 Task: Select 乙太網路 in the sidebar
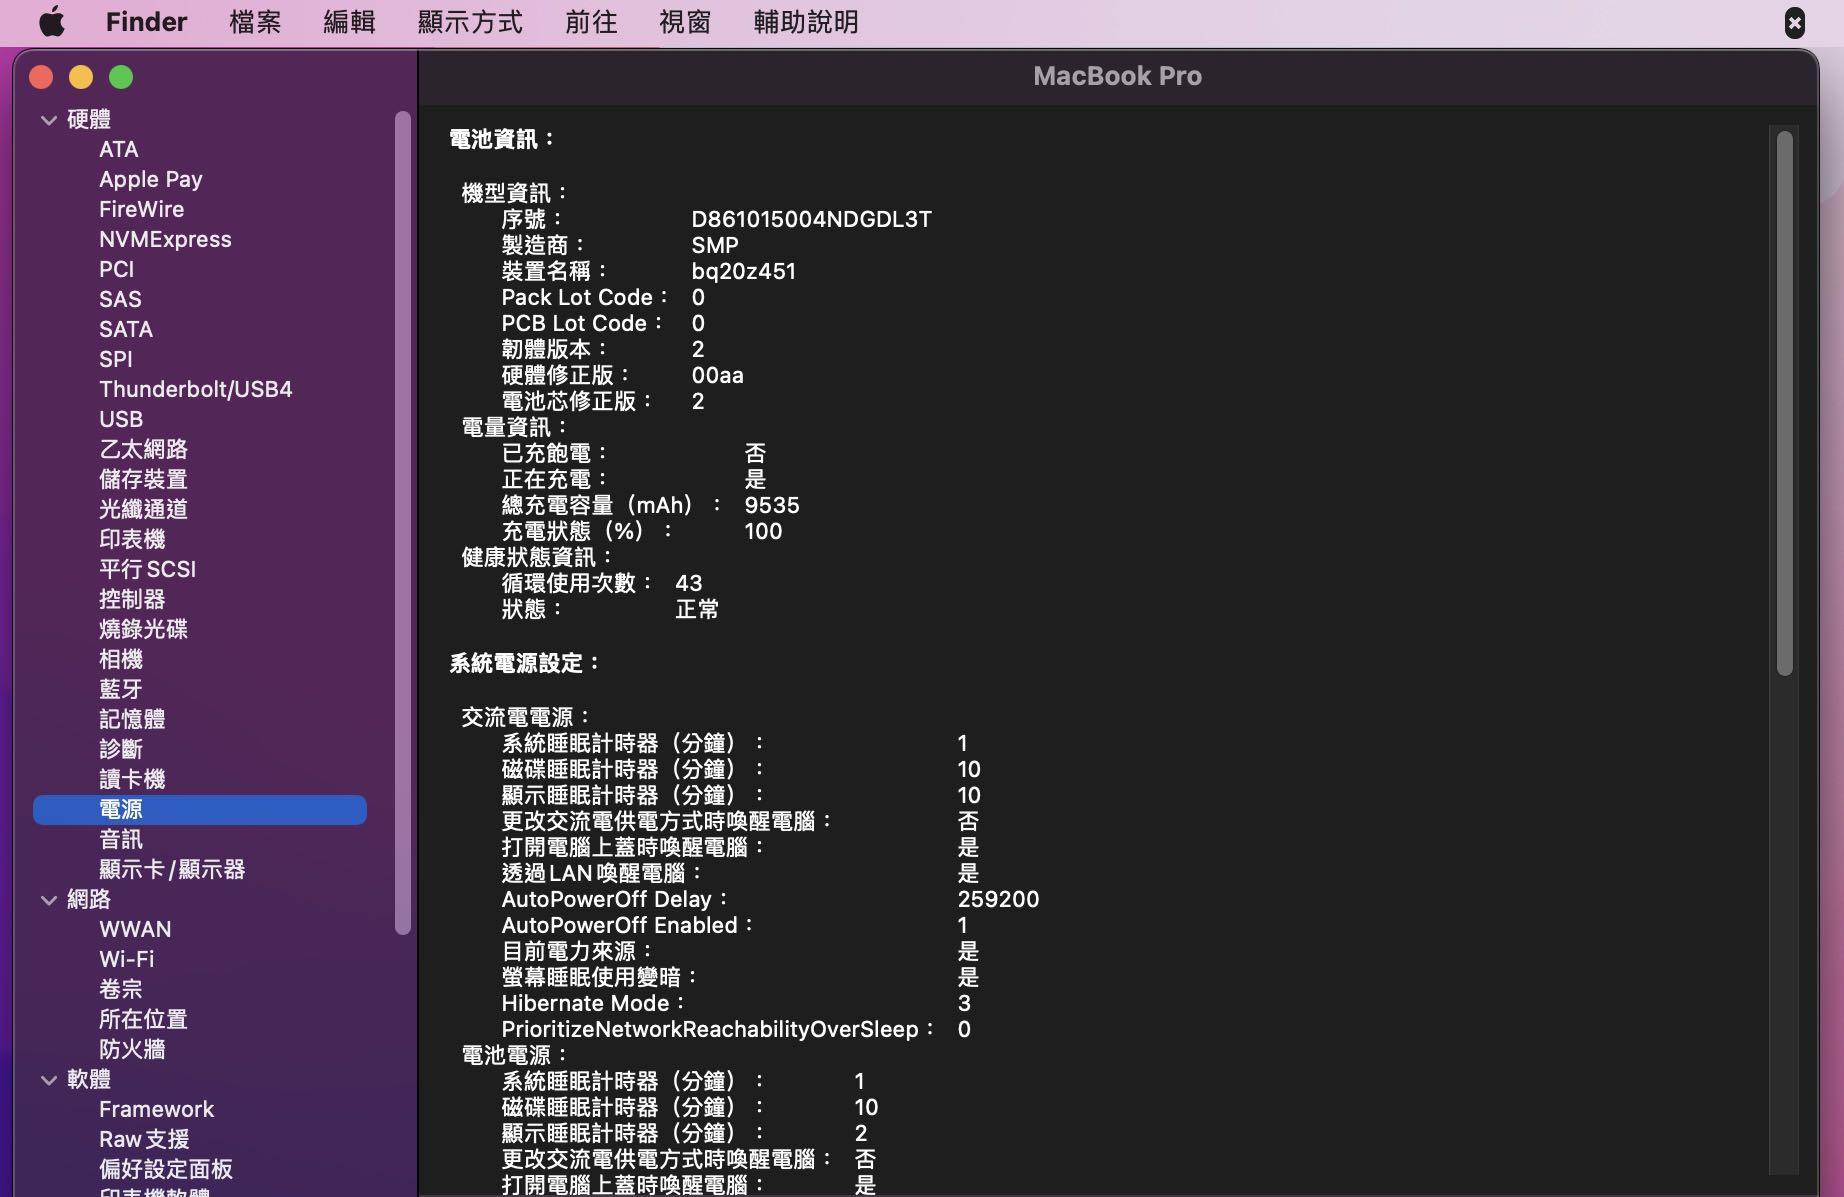(x=143, y=449)
